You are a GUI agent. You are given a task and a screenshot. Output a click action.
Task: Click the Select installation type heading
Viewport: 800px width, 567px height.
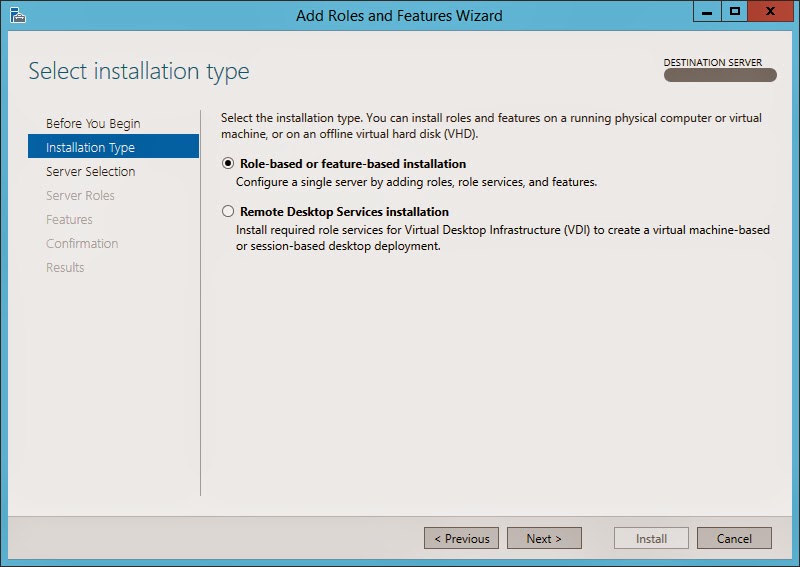[x=139, y=71]
